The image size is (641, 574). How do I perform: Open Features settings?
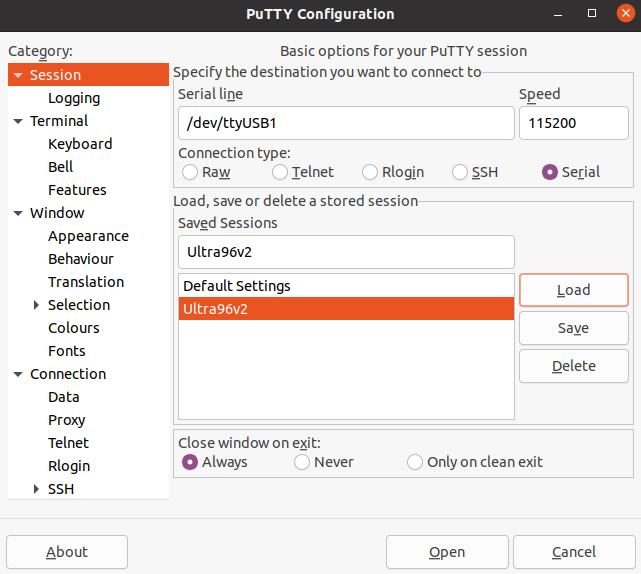(77, 190)
